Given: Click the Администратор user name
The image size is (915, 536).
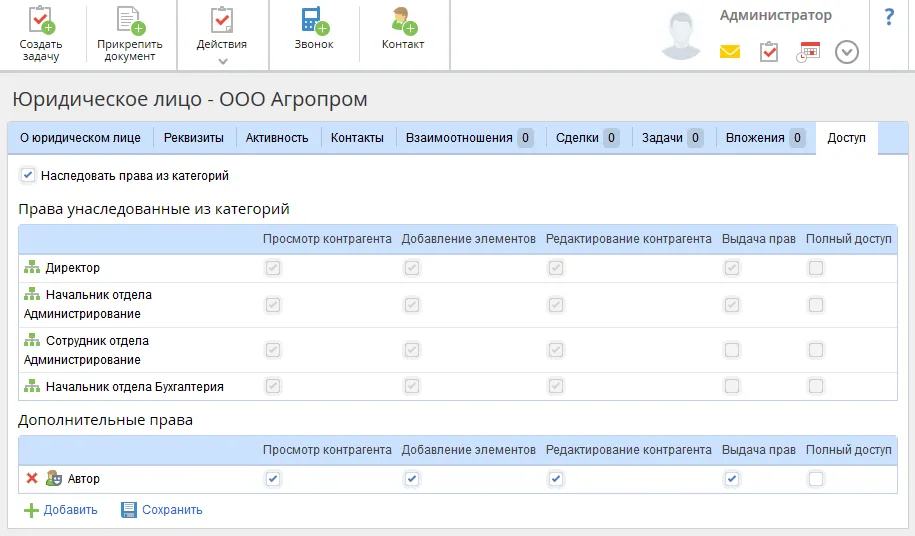Looking at the screenshot, I should tap(776, 16).
